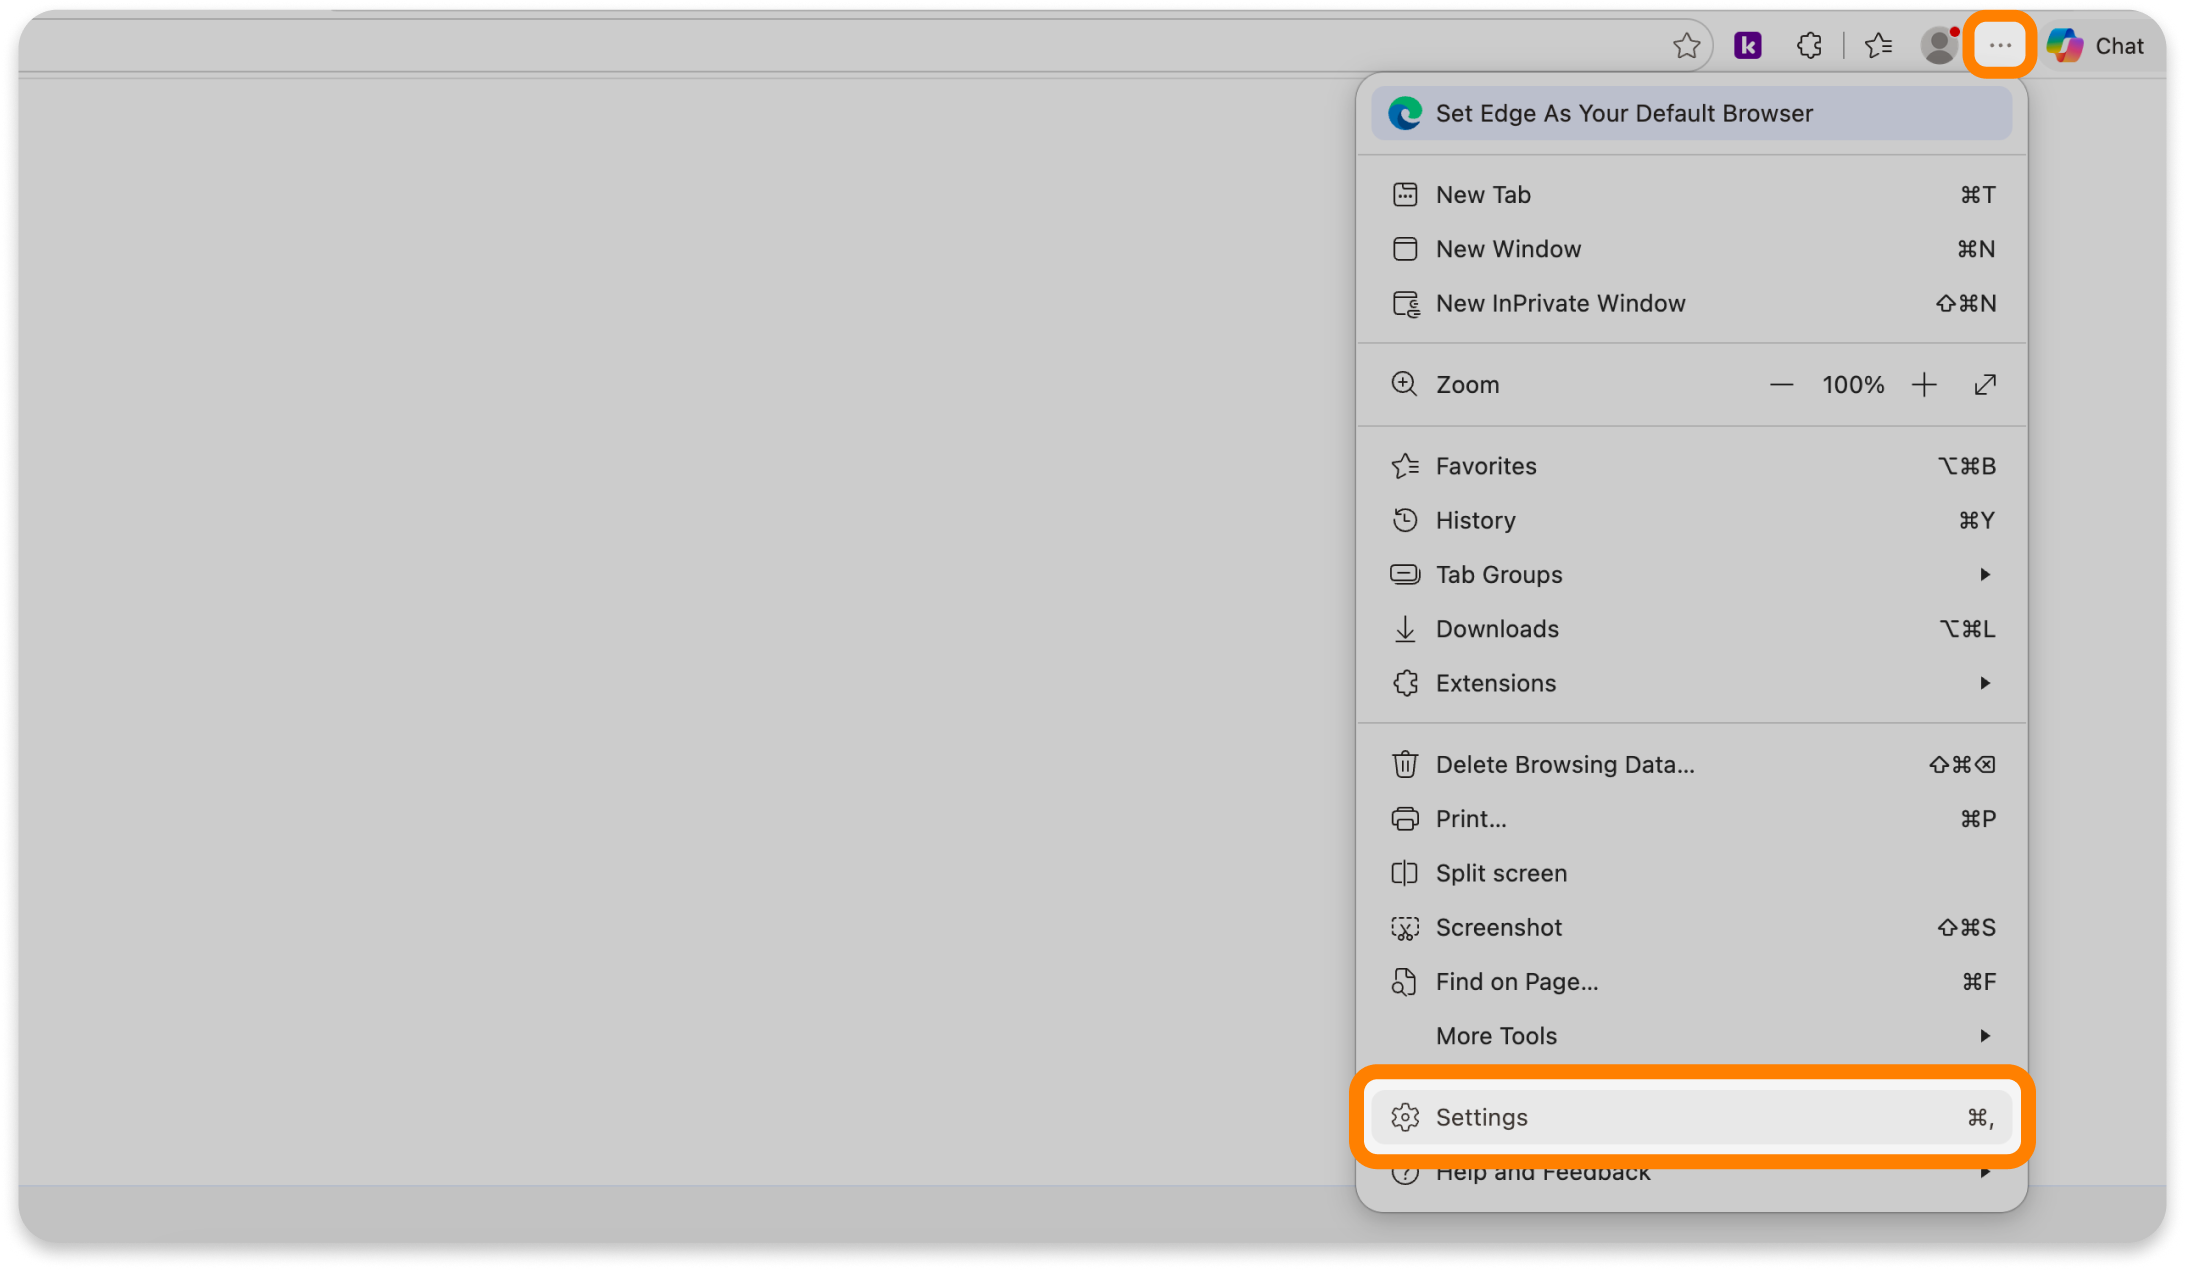
Task: Click the three-dots Settings and more button
Action: coord(2000,45)
